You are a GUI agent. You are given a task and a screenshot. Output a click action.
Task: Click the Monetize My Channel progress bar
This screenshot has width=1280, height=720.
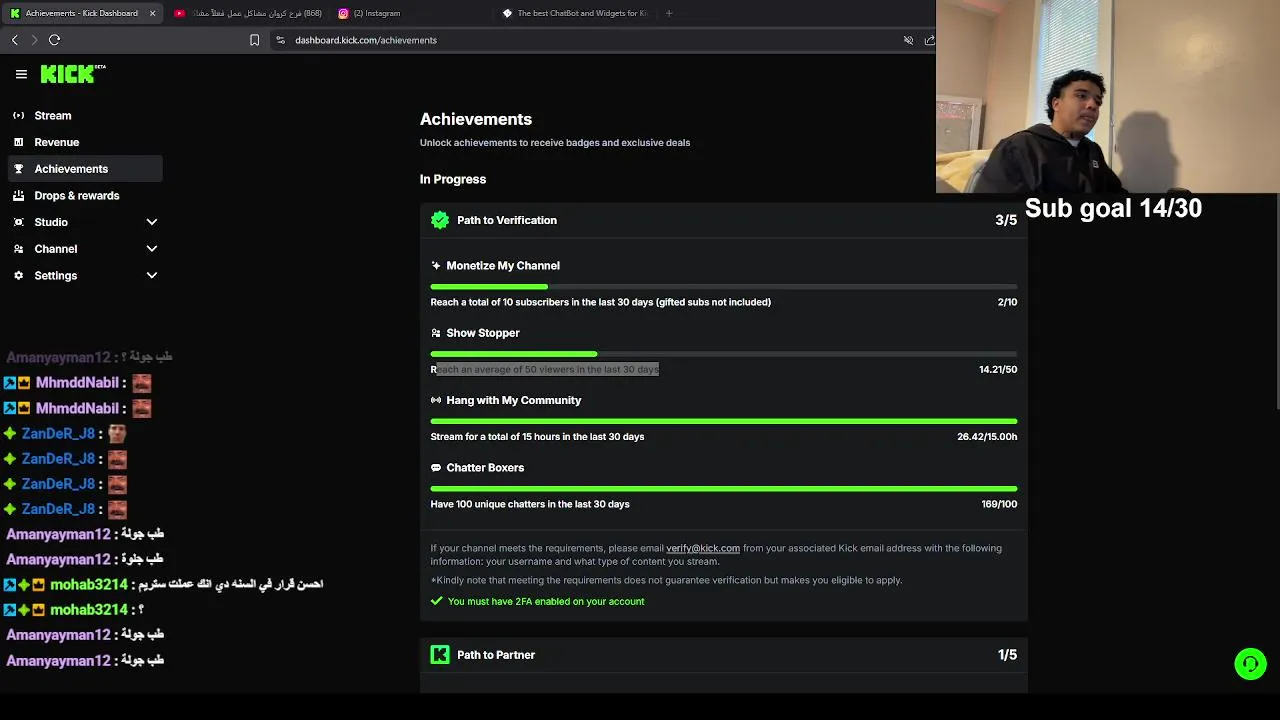[724, 287]
